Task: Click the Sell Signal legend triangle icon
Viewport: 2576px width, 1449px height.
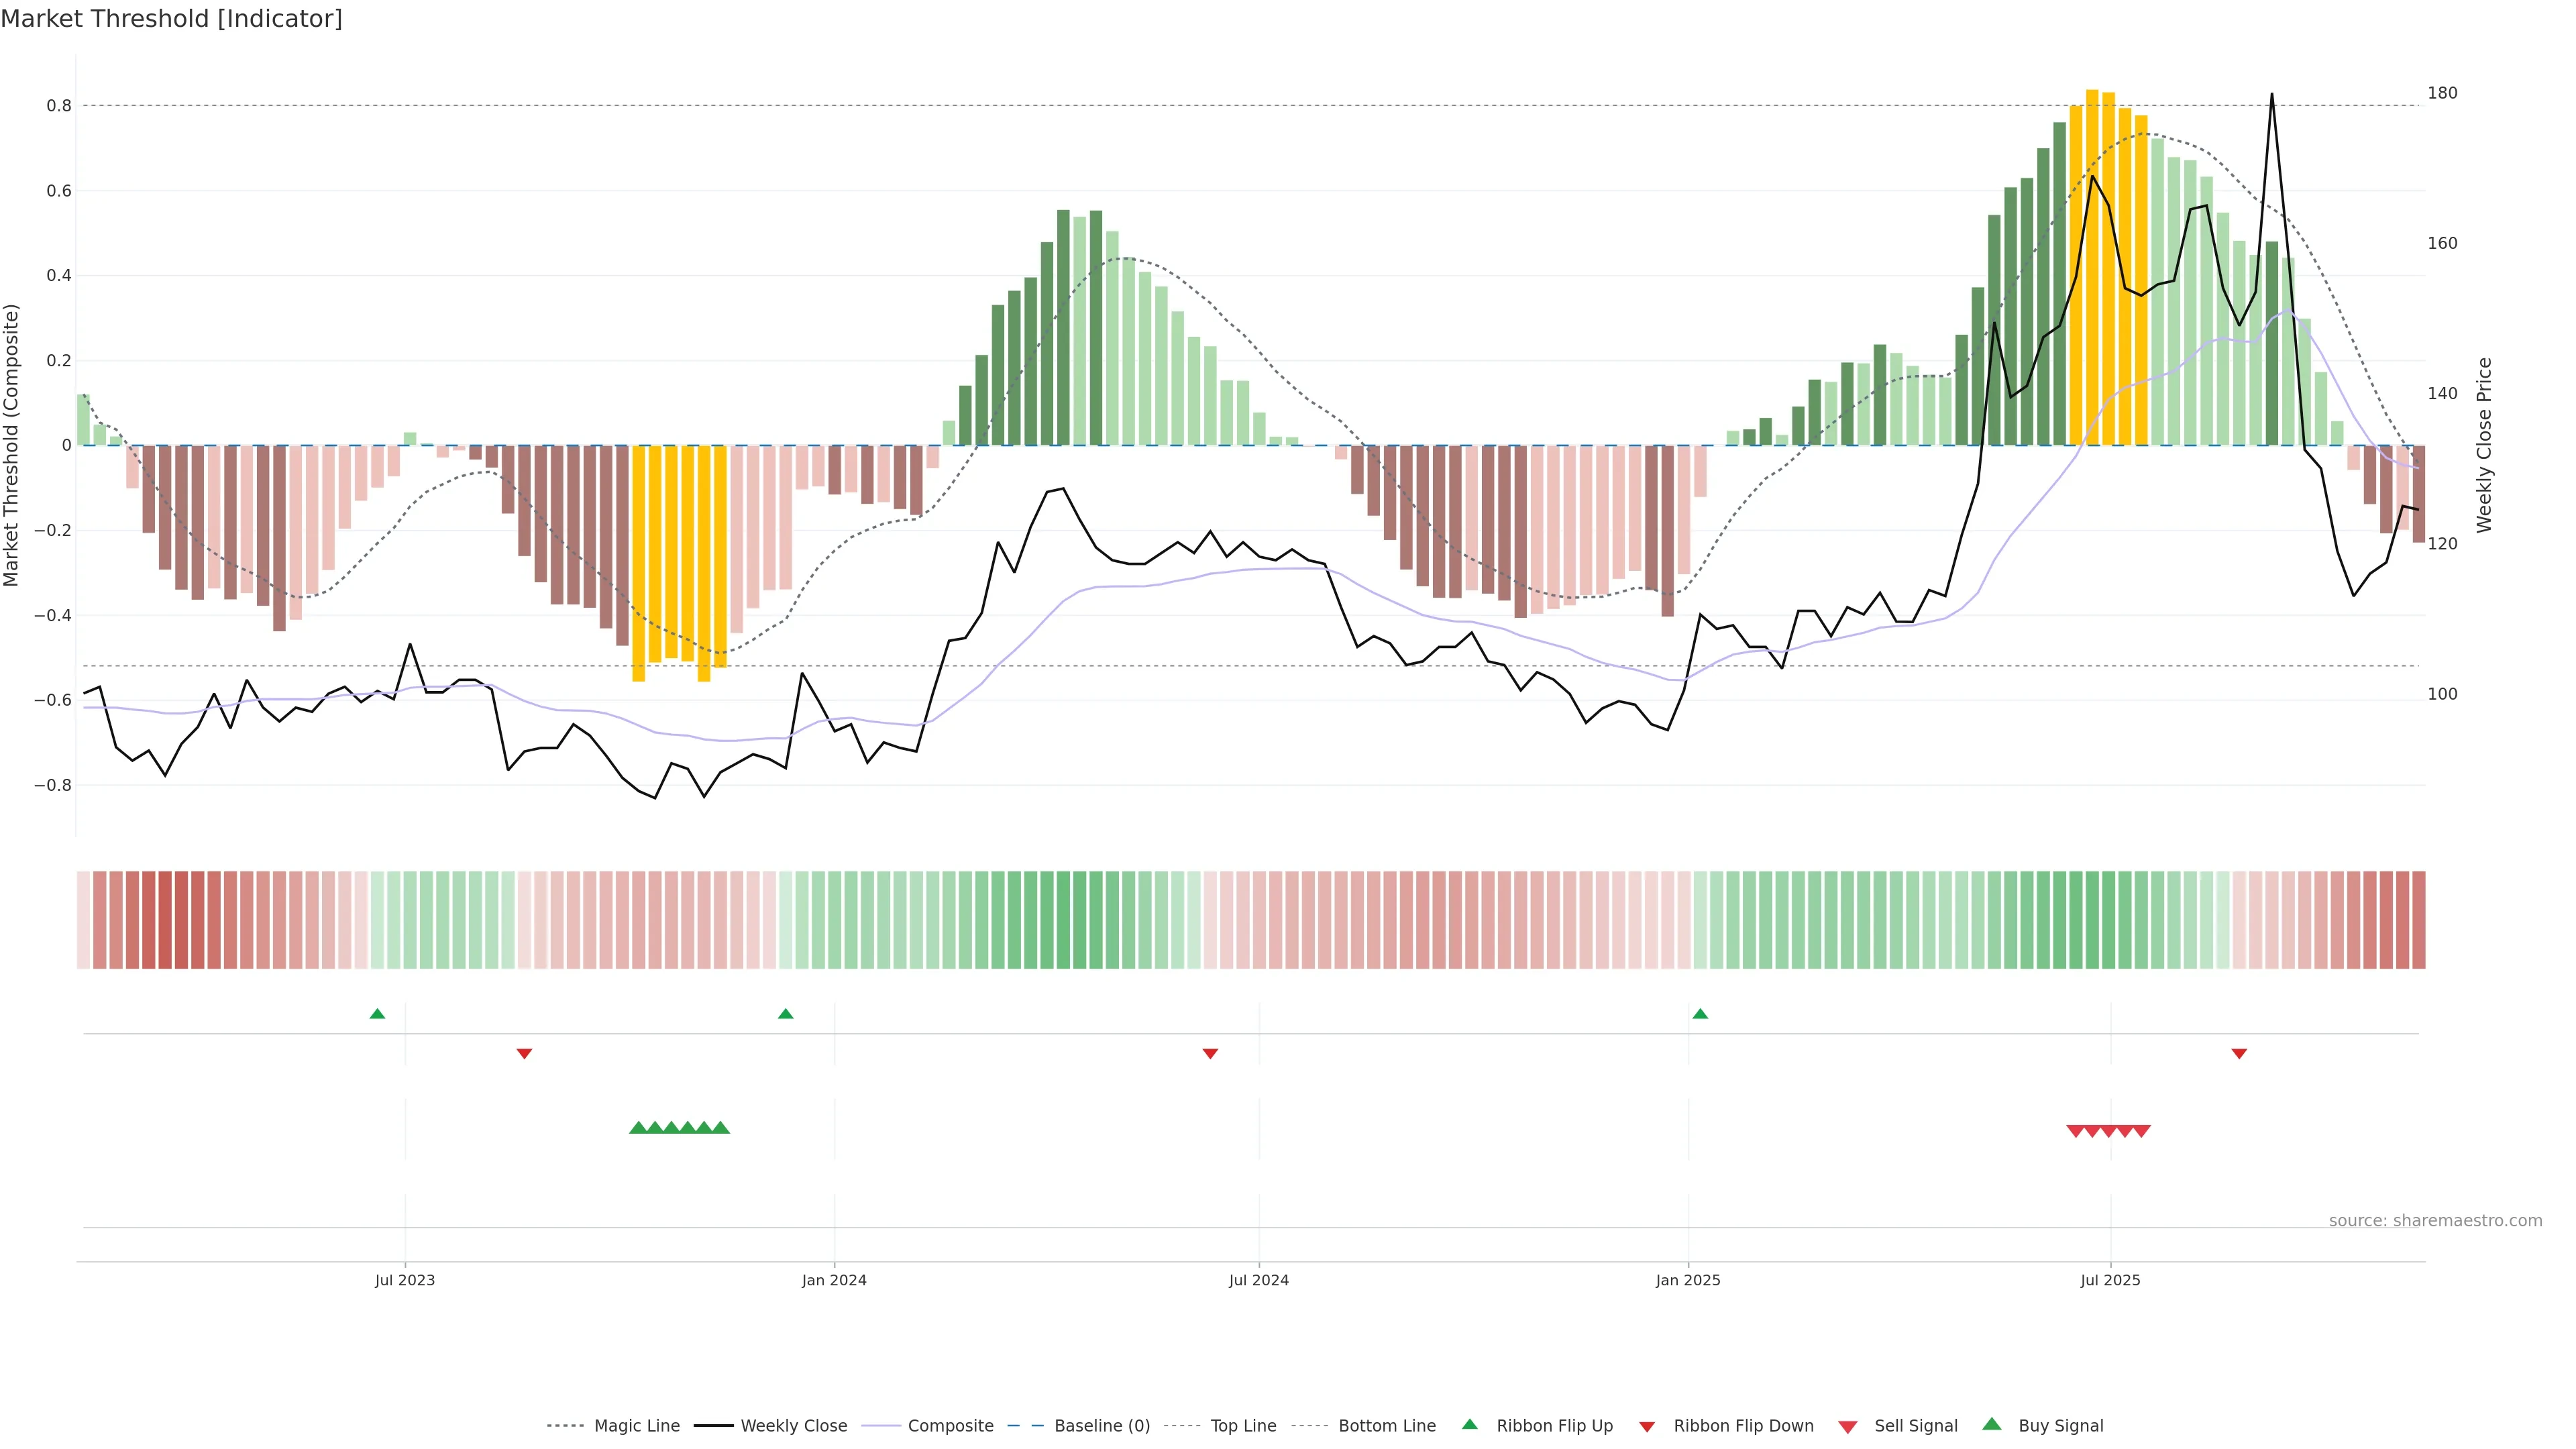Action: 1848,1427
